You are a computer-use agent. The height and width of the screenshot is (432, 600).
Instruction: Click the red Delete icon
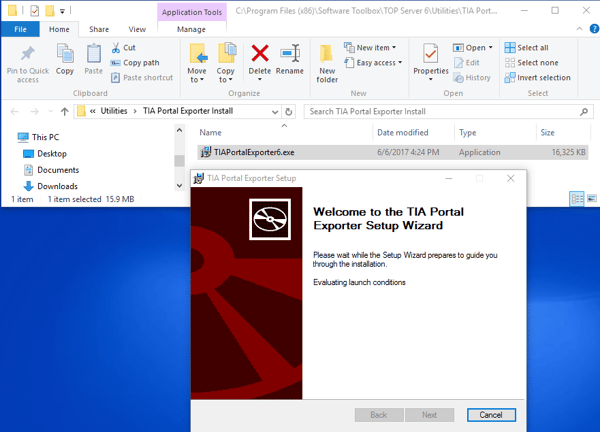click(260, 54)
